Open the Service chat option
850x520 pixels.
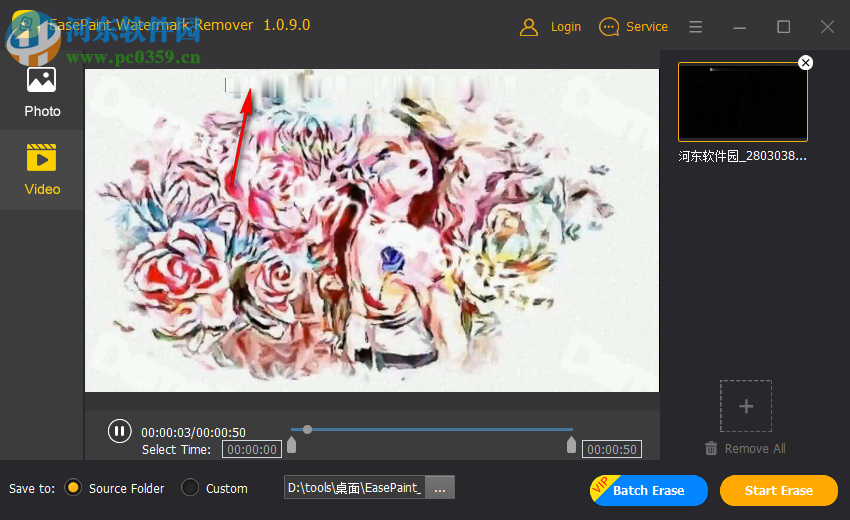646,27
